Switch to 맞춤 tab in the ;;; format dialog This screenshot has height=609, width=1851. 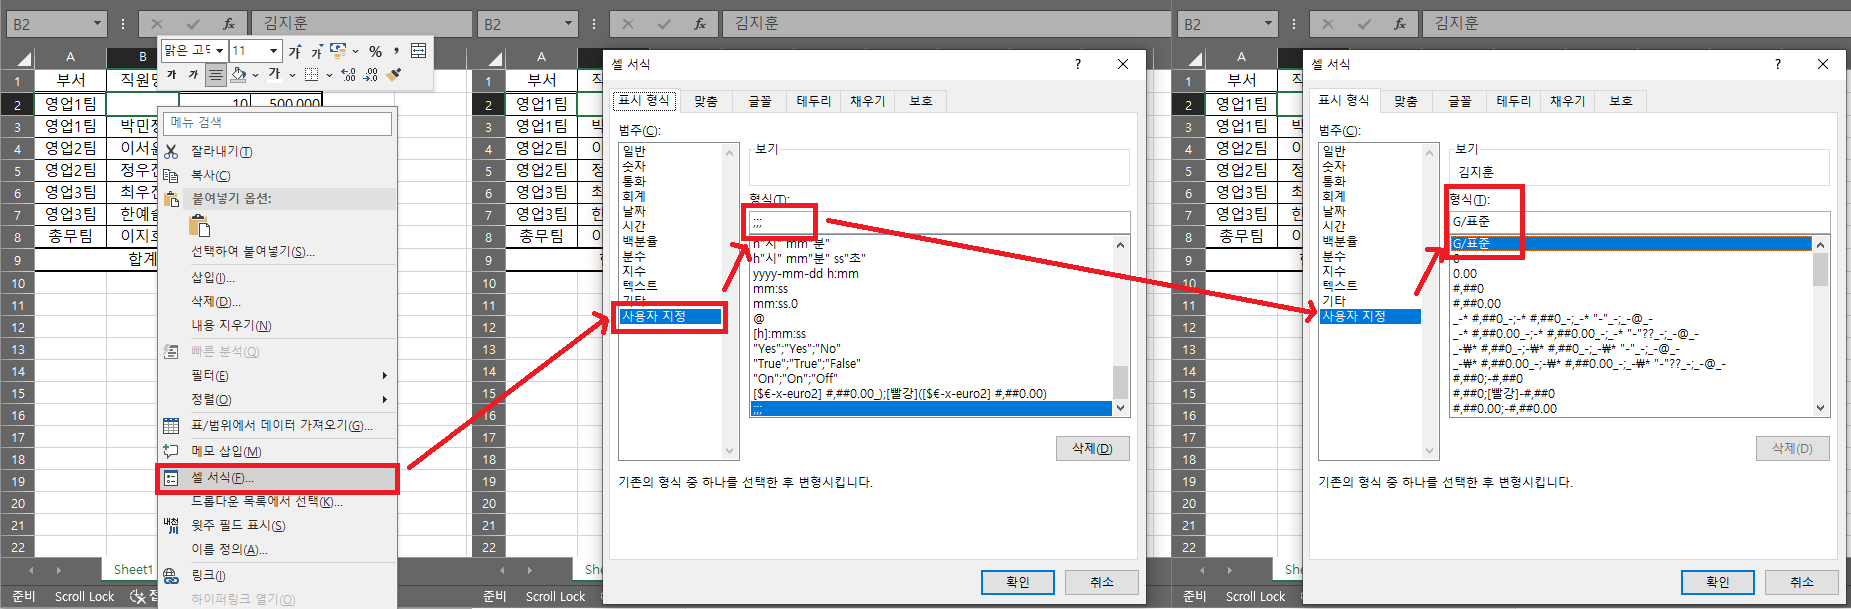coord(706,101)
